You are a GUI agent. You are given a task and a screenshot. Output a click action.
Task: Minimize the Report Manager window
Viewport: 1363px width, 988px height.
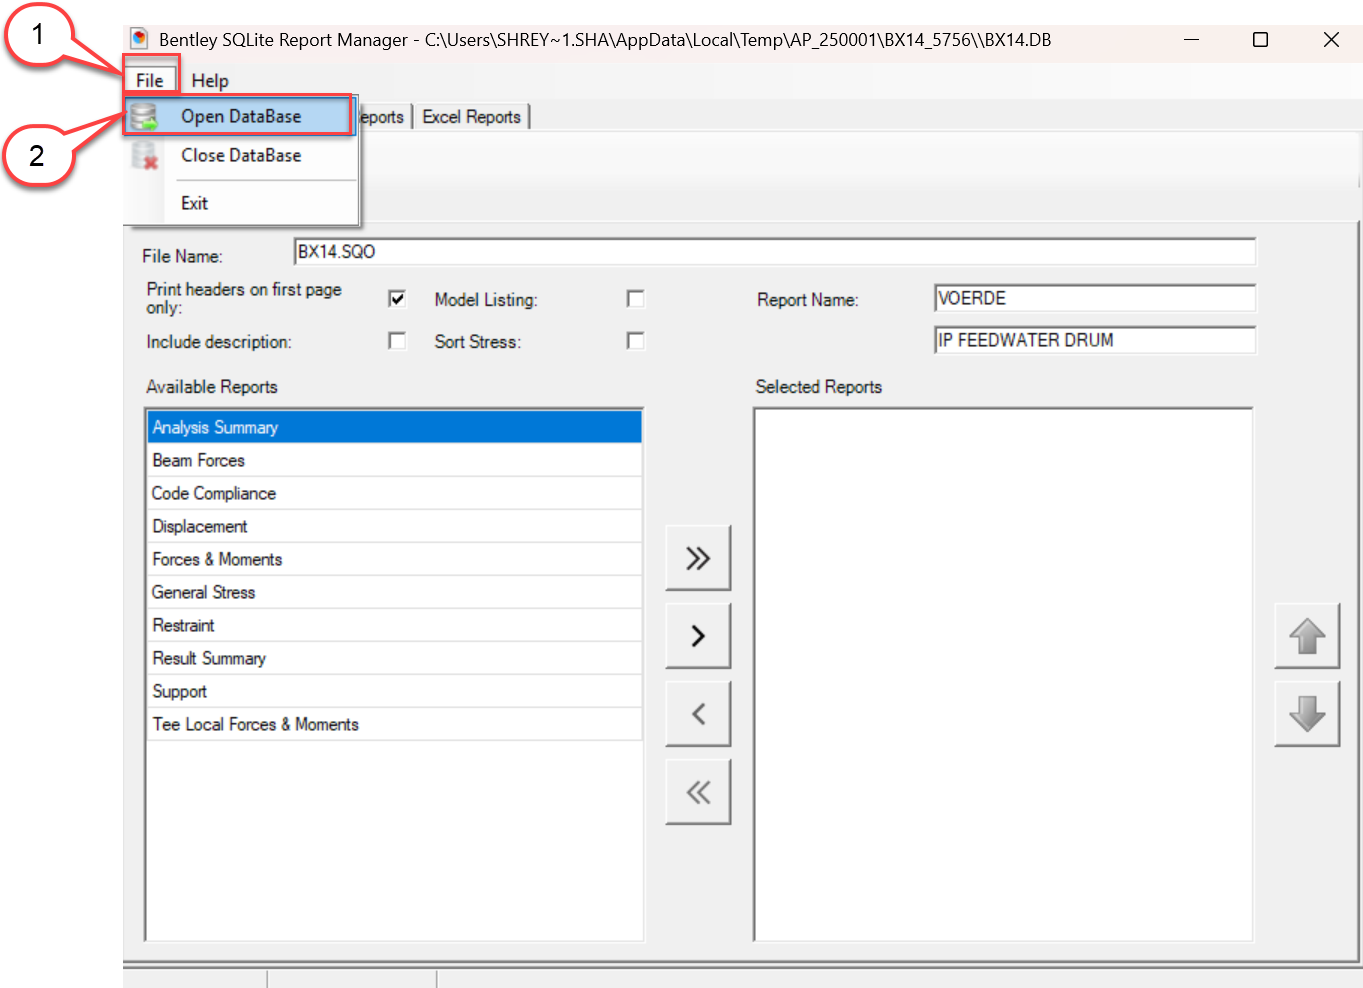(x=1191, y=39)
